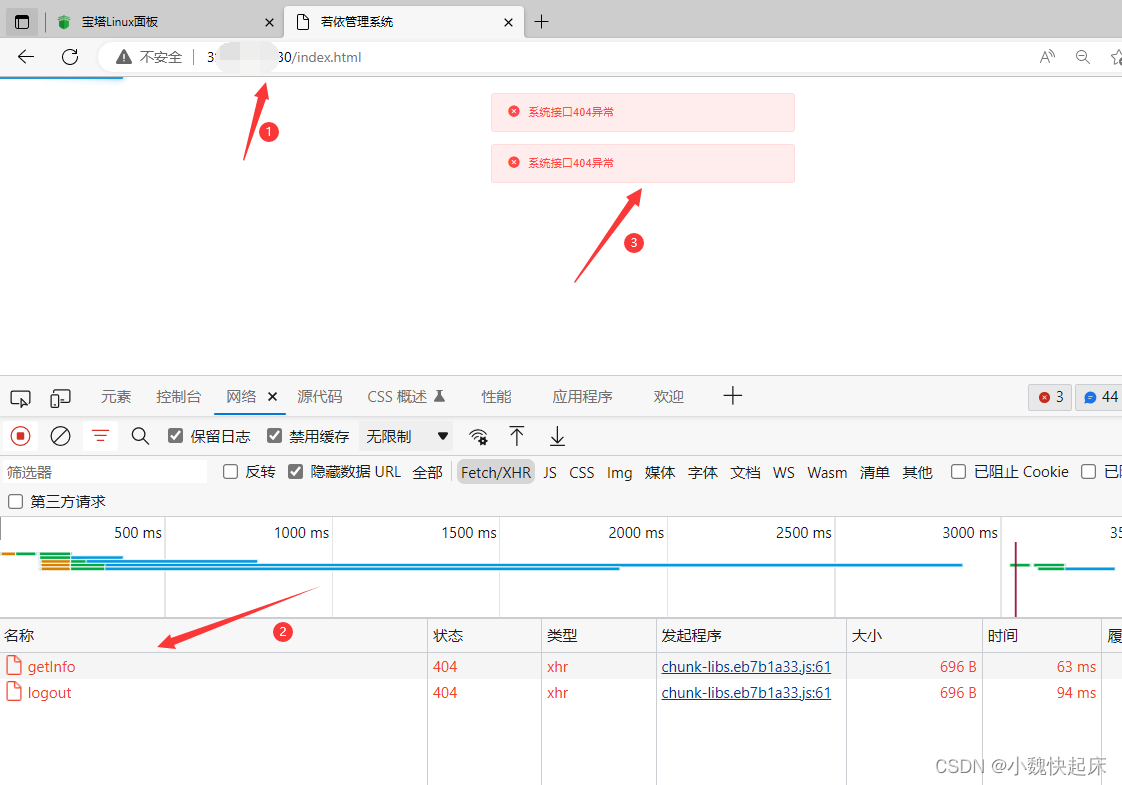Select the getInfo request row

coord(561,666)
